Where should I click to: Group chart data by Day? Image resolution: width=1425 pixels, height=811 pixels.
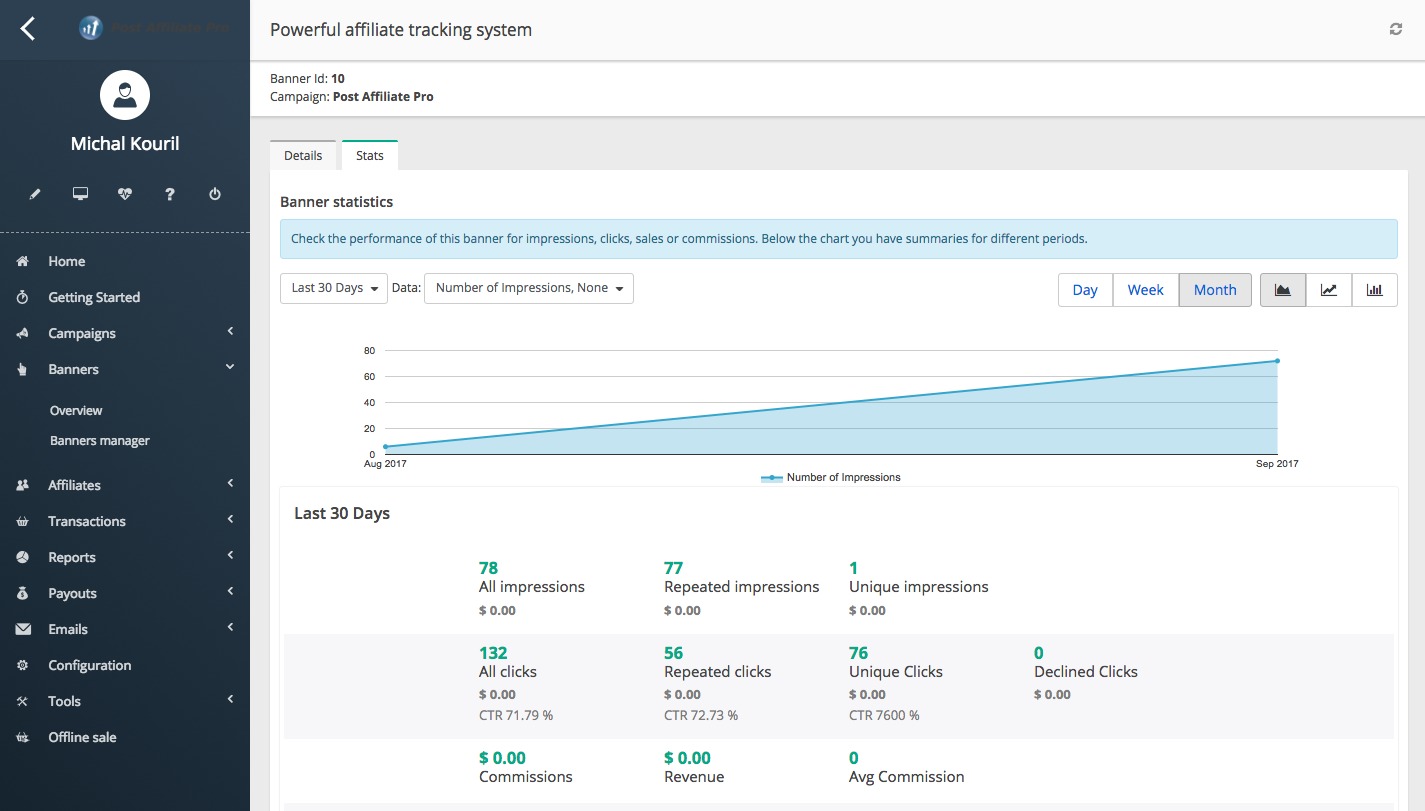pos(1085,290)
